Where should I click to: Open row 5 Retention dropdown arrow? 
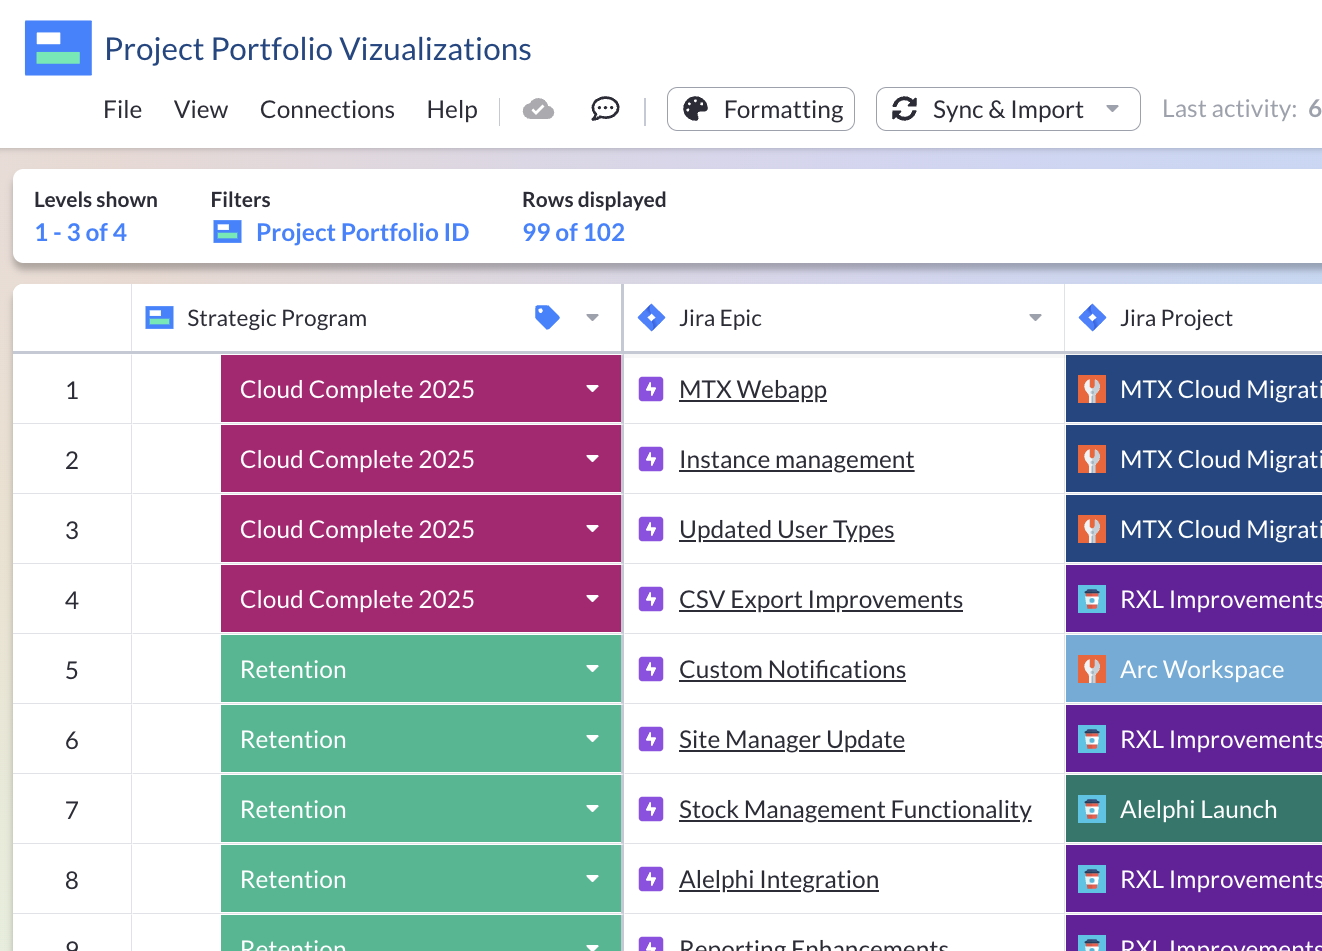click(593, 669)
